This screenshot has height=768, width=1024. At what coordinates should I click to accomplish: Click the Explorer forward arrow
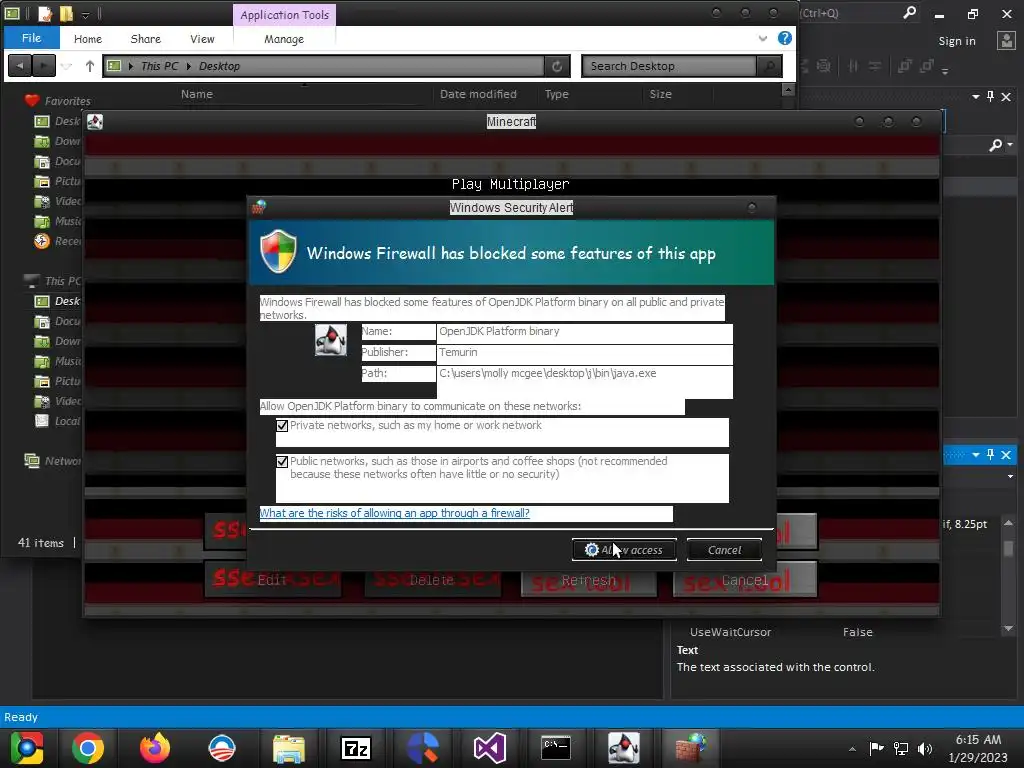click(43, 65)
